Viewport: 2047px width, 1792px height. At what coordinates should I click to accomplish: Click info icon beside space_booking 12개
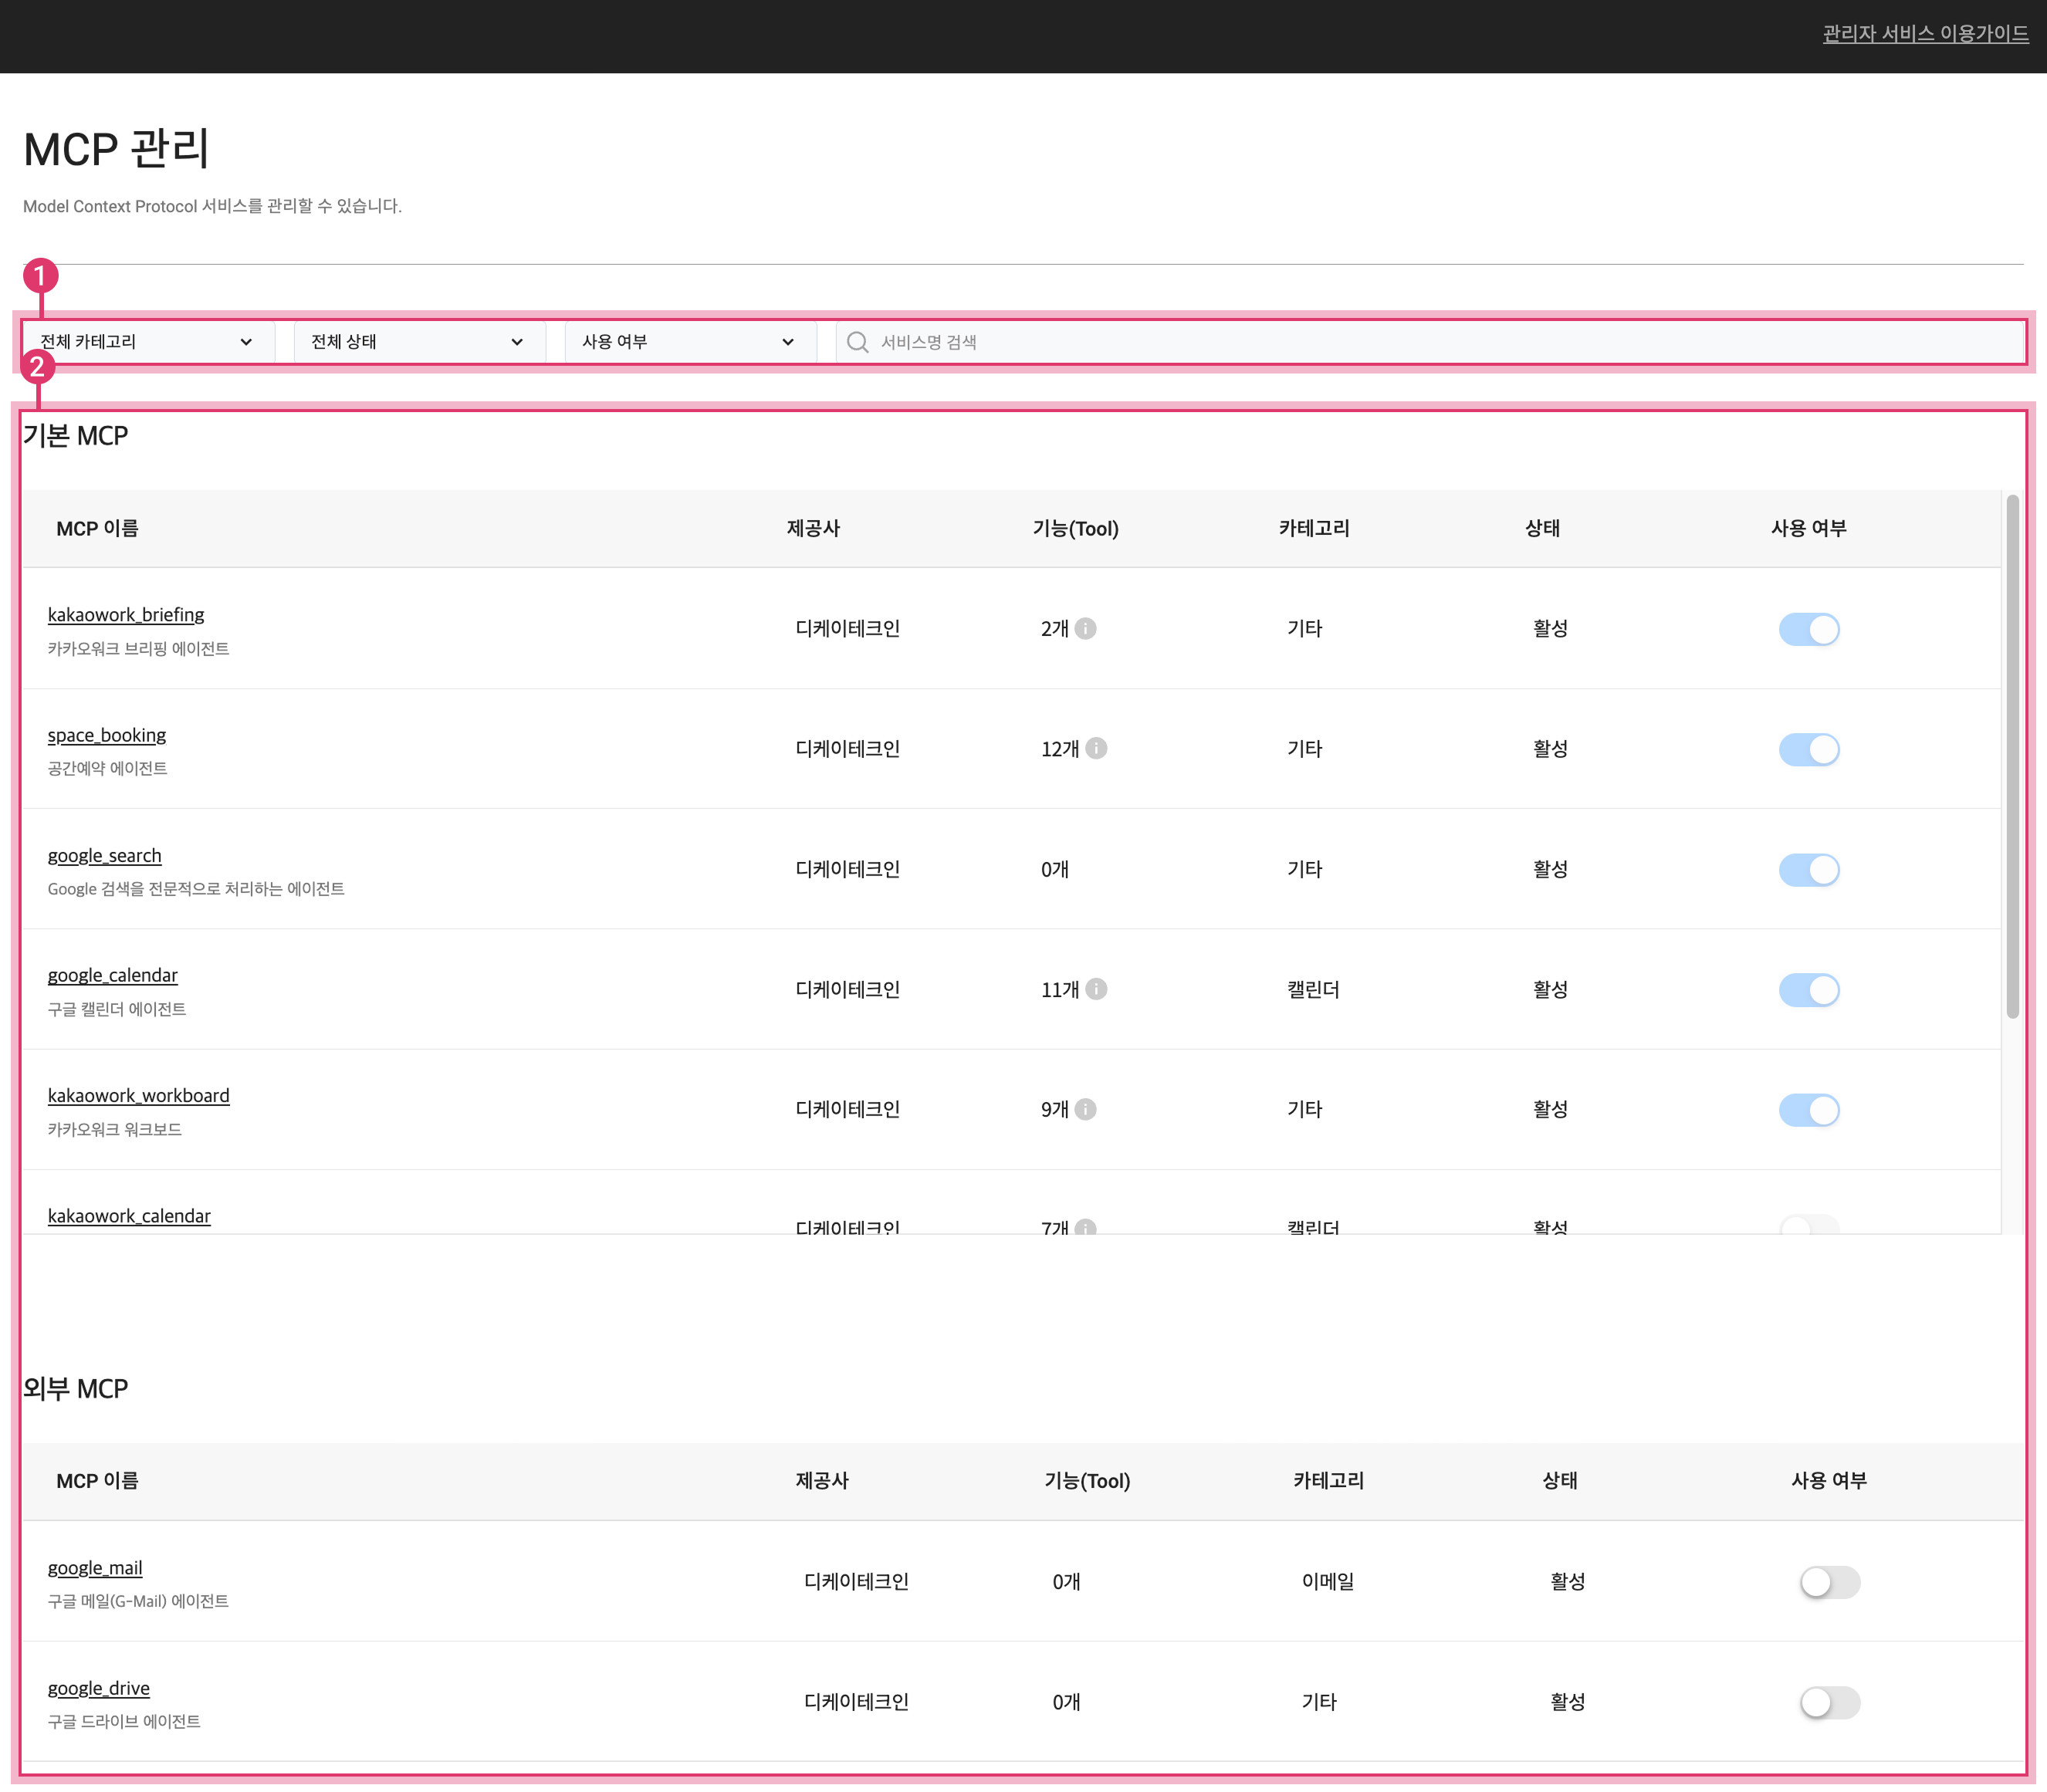(x=1096, y=748)
